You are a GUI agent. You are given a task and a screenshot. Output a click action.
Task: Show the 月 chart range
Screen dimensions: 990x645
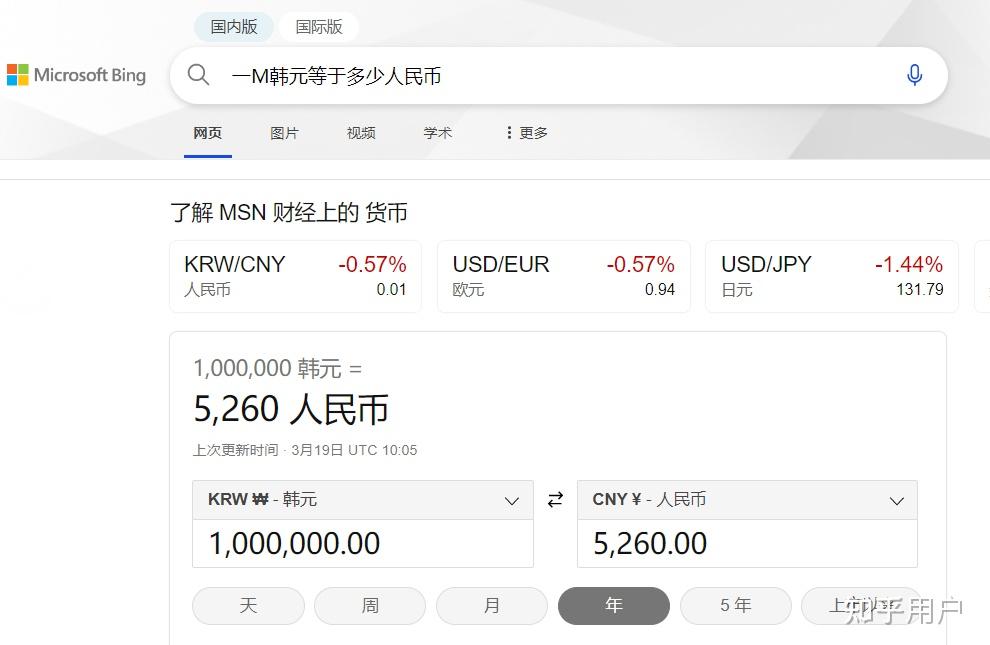[492, 606]
